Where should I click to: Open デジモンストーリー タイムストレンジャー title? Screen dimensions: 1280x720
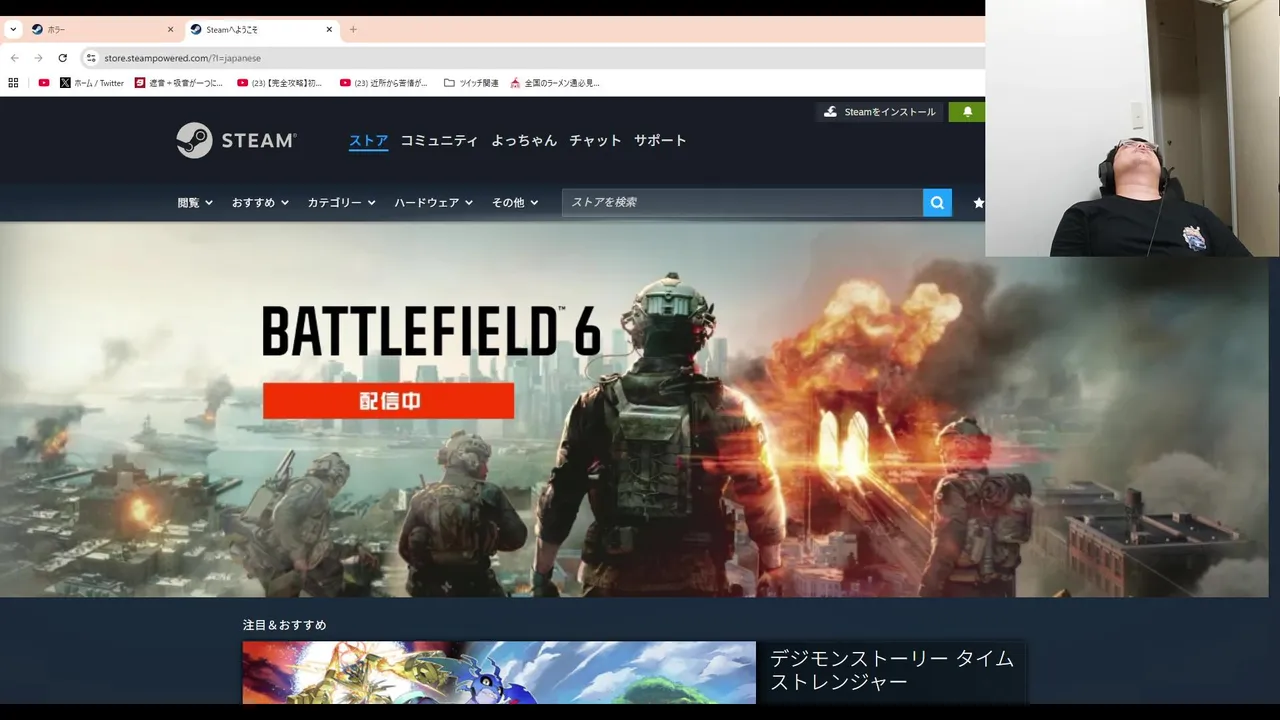pyautogui.click(x=892, y=670)
